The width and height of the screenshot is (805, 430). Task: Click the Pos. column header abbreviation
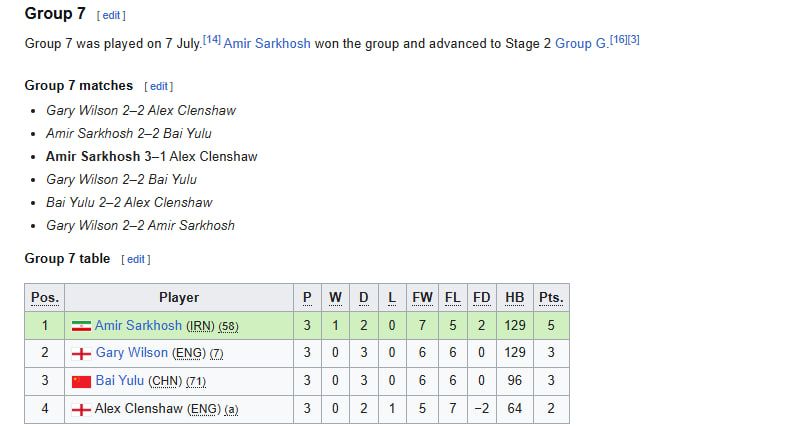click(x=45, y=298)
